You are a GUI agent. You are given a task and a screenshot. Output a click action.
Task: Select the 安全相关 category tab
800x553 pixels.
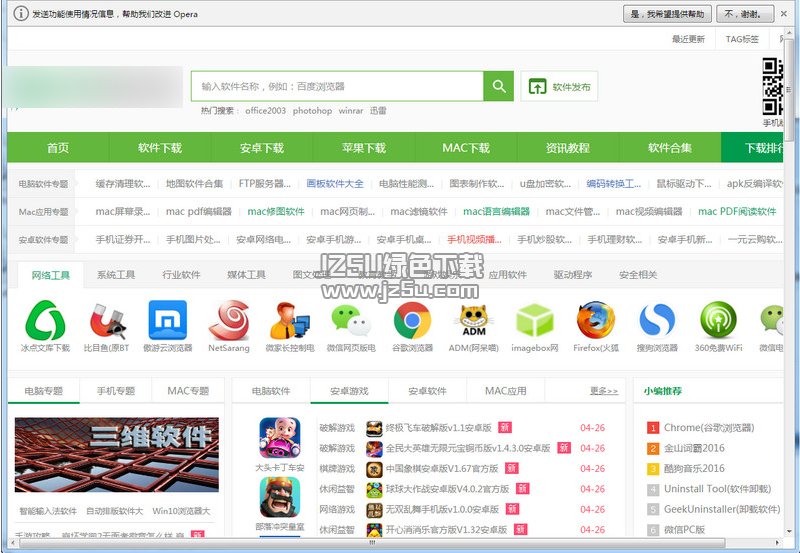coord(638,275)
